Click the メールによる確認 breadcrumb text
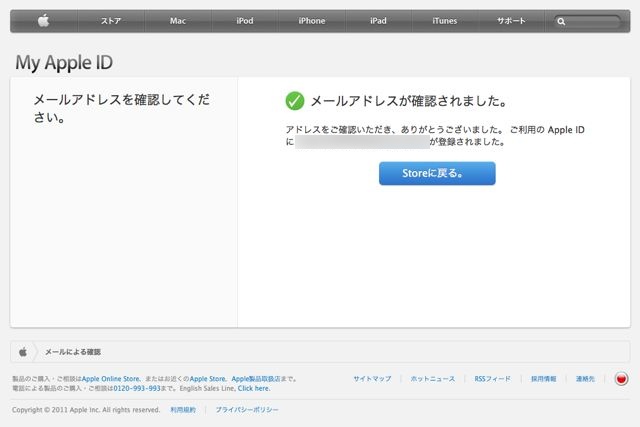Viewport: 640px width, 427px height. click(x=73, y=352)
